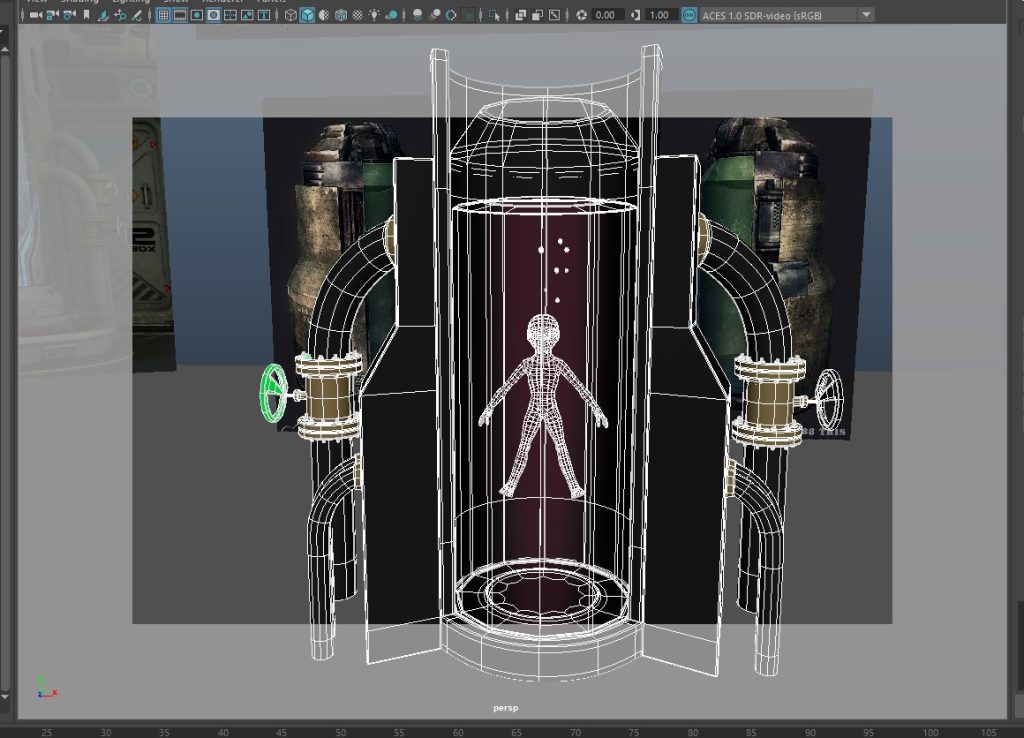Click the persp camera label
This screenshot has width=1024, height=738.
pyautogui.click(x=505, y=707)
